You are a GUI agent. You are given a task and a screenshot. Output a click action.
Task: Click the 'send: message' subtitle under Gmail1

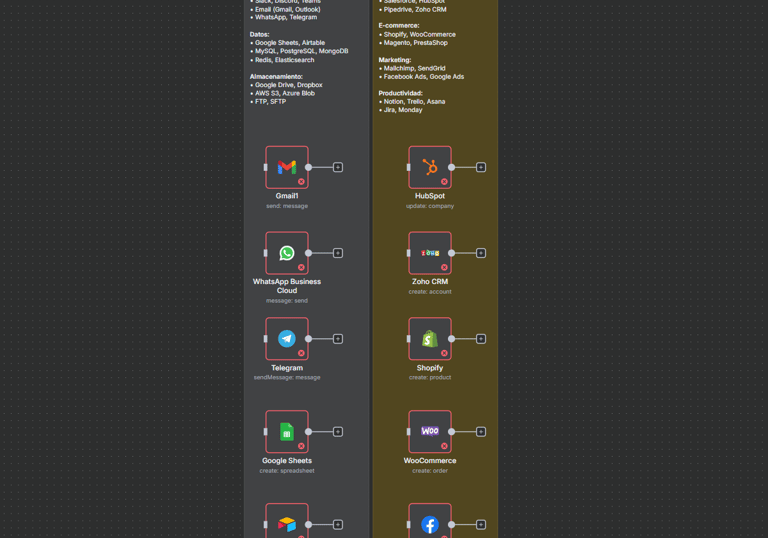[x=287, y=206]
